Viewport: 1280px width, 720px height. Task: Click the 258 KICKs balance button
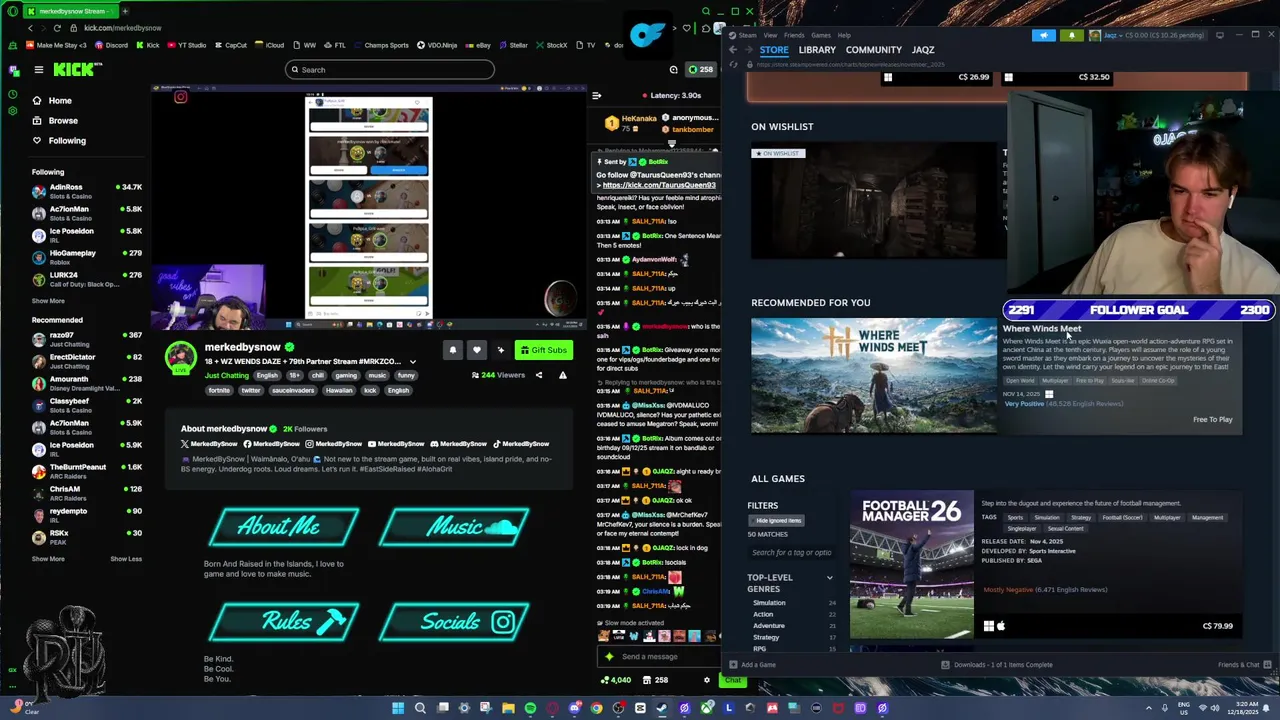701,70
